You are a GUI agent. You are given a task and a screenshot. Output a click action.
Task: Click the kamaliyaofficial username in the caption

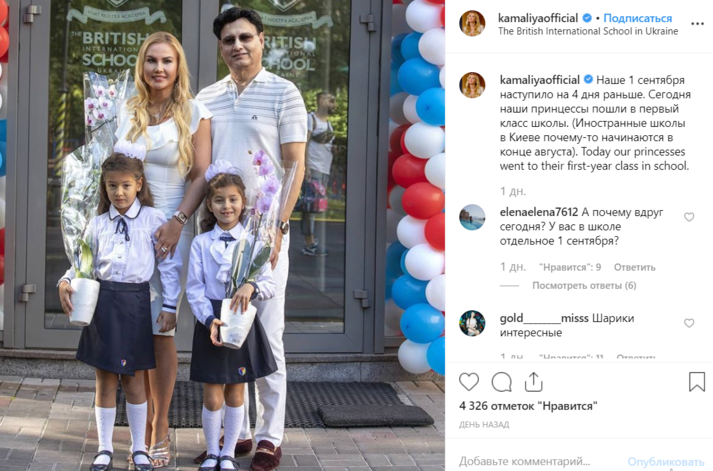539,80
